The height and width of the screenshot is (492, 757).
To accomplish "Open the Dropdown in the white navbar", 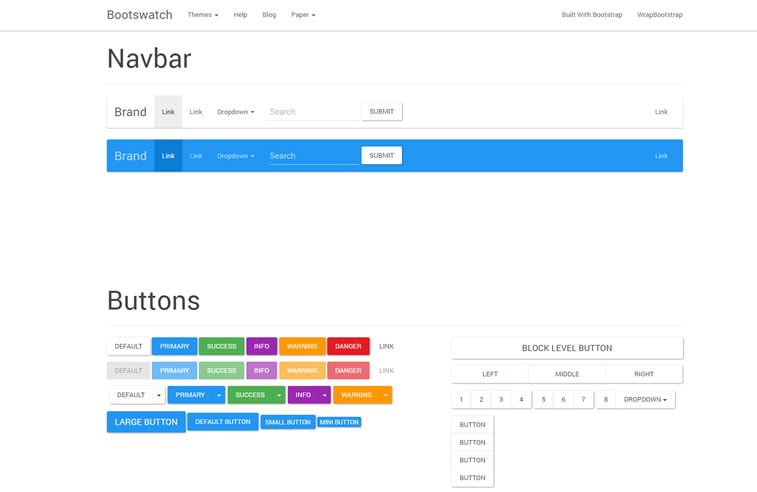I will pyautogui.click(x=235, y=112).
